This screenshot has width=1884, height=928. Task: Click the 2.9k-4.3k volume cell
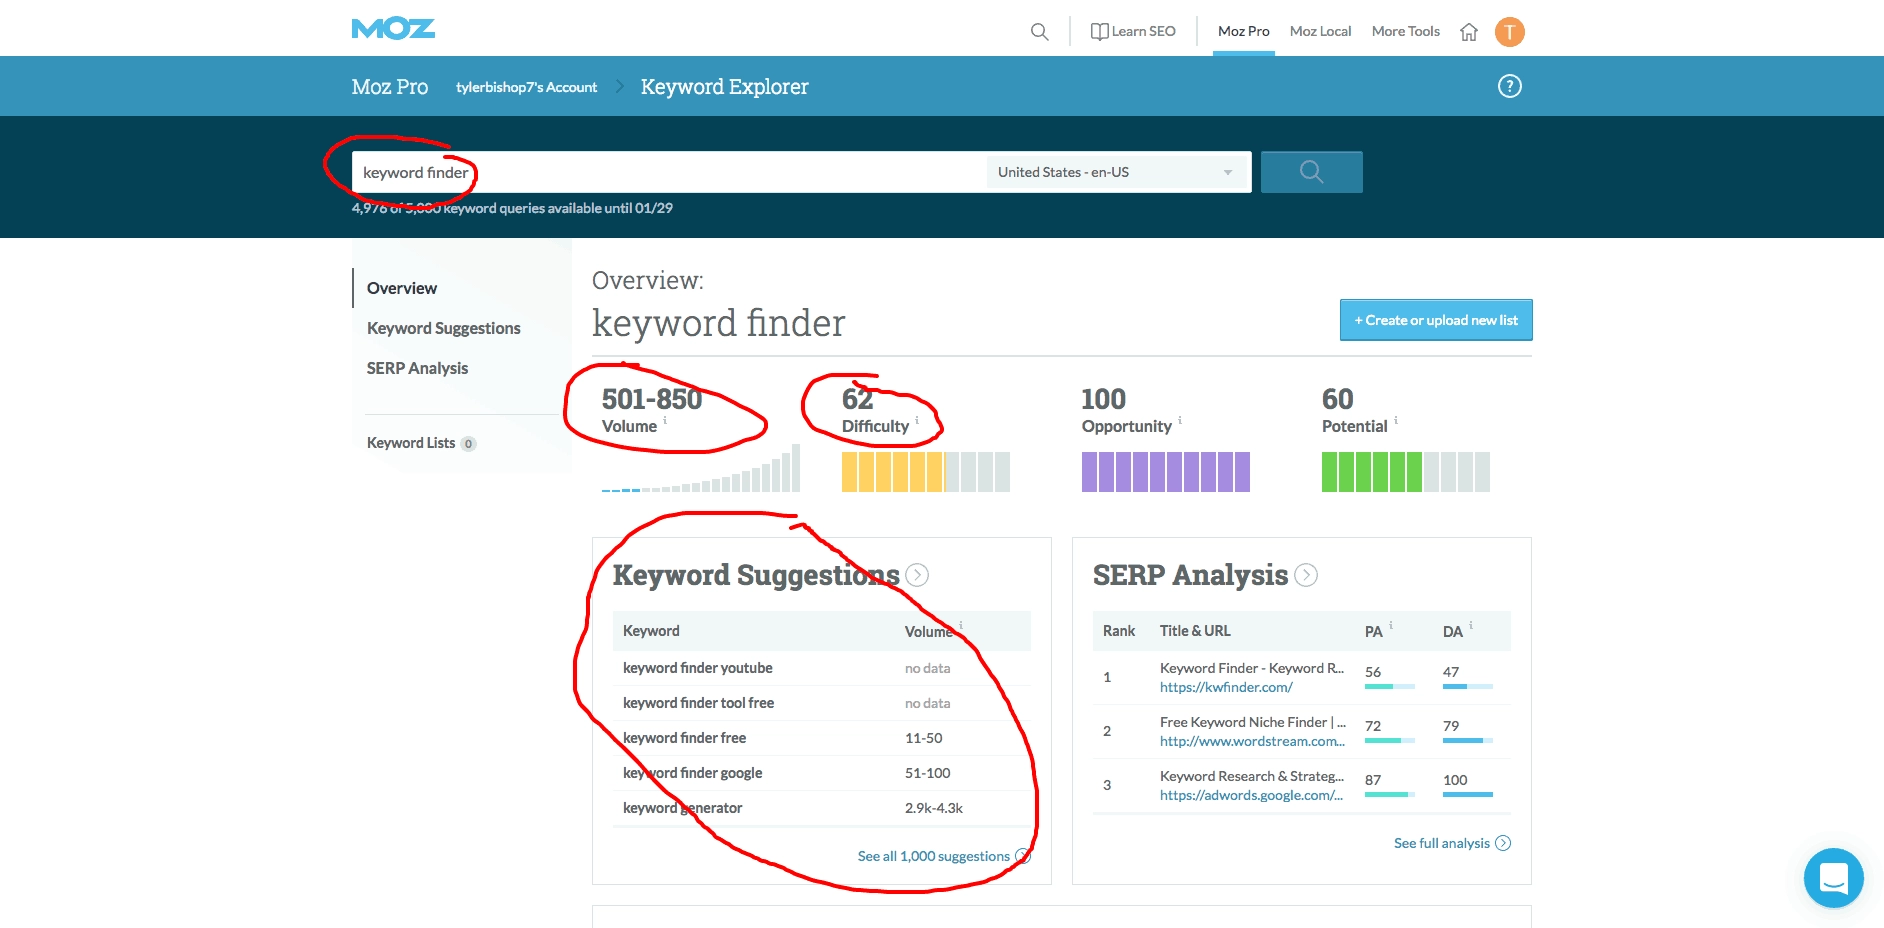pos(934,808)
